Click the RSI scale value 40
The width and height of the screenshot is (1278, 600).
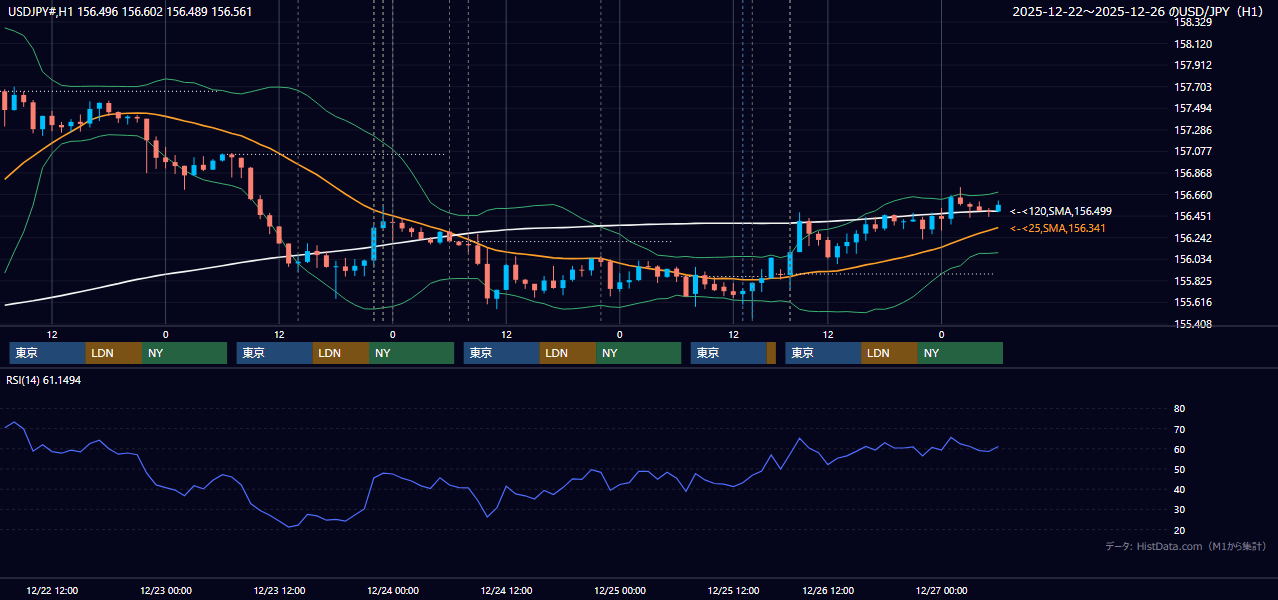(x=1179, y=489)
